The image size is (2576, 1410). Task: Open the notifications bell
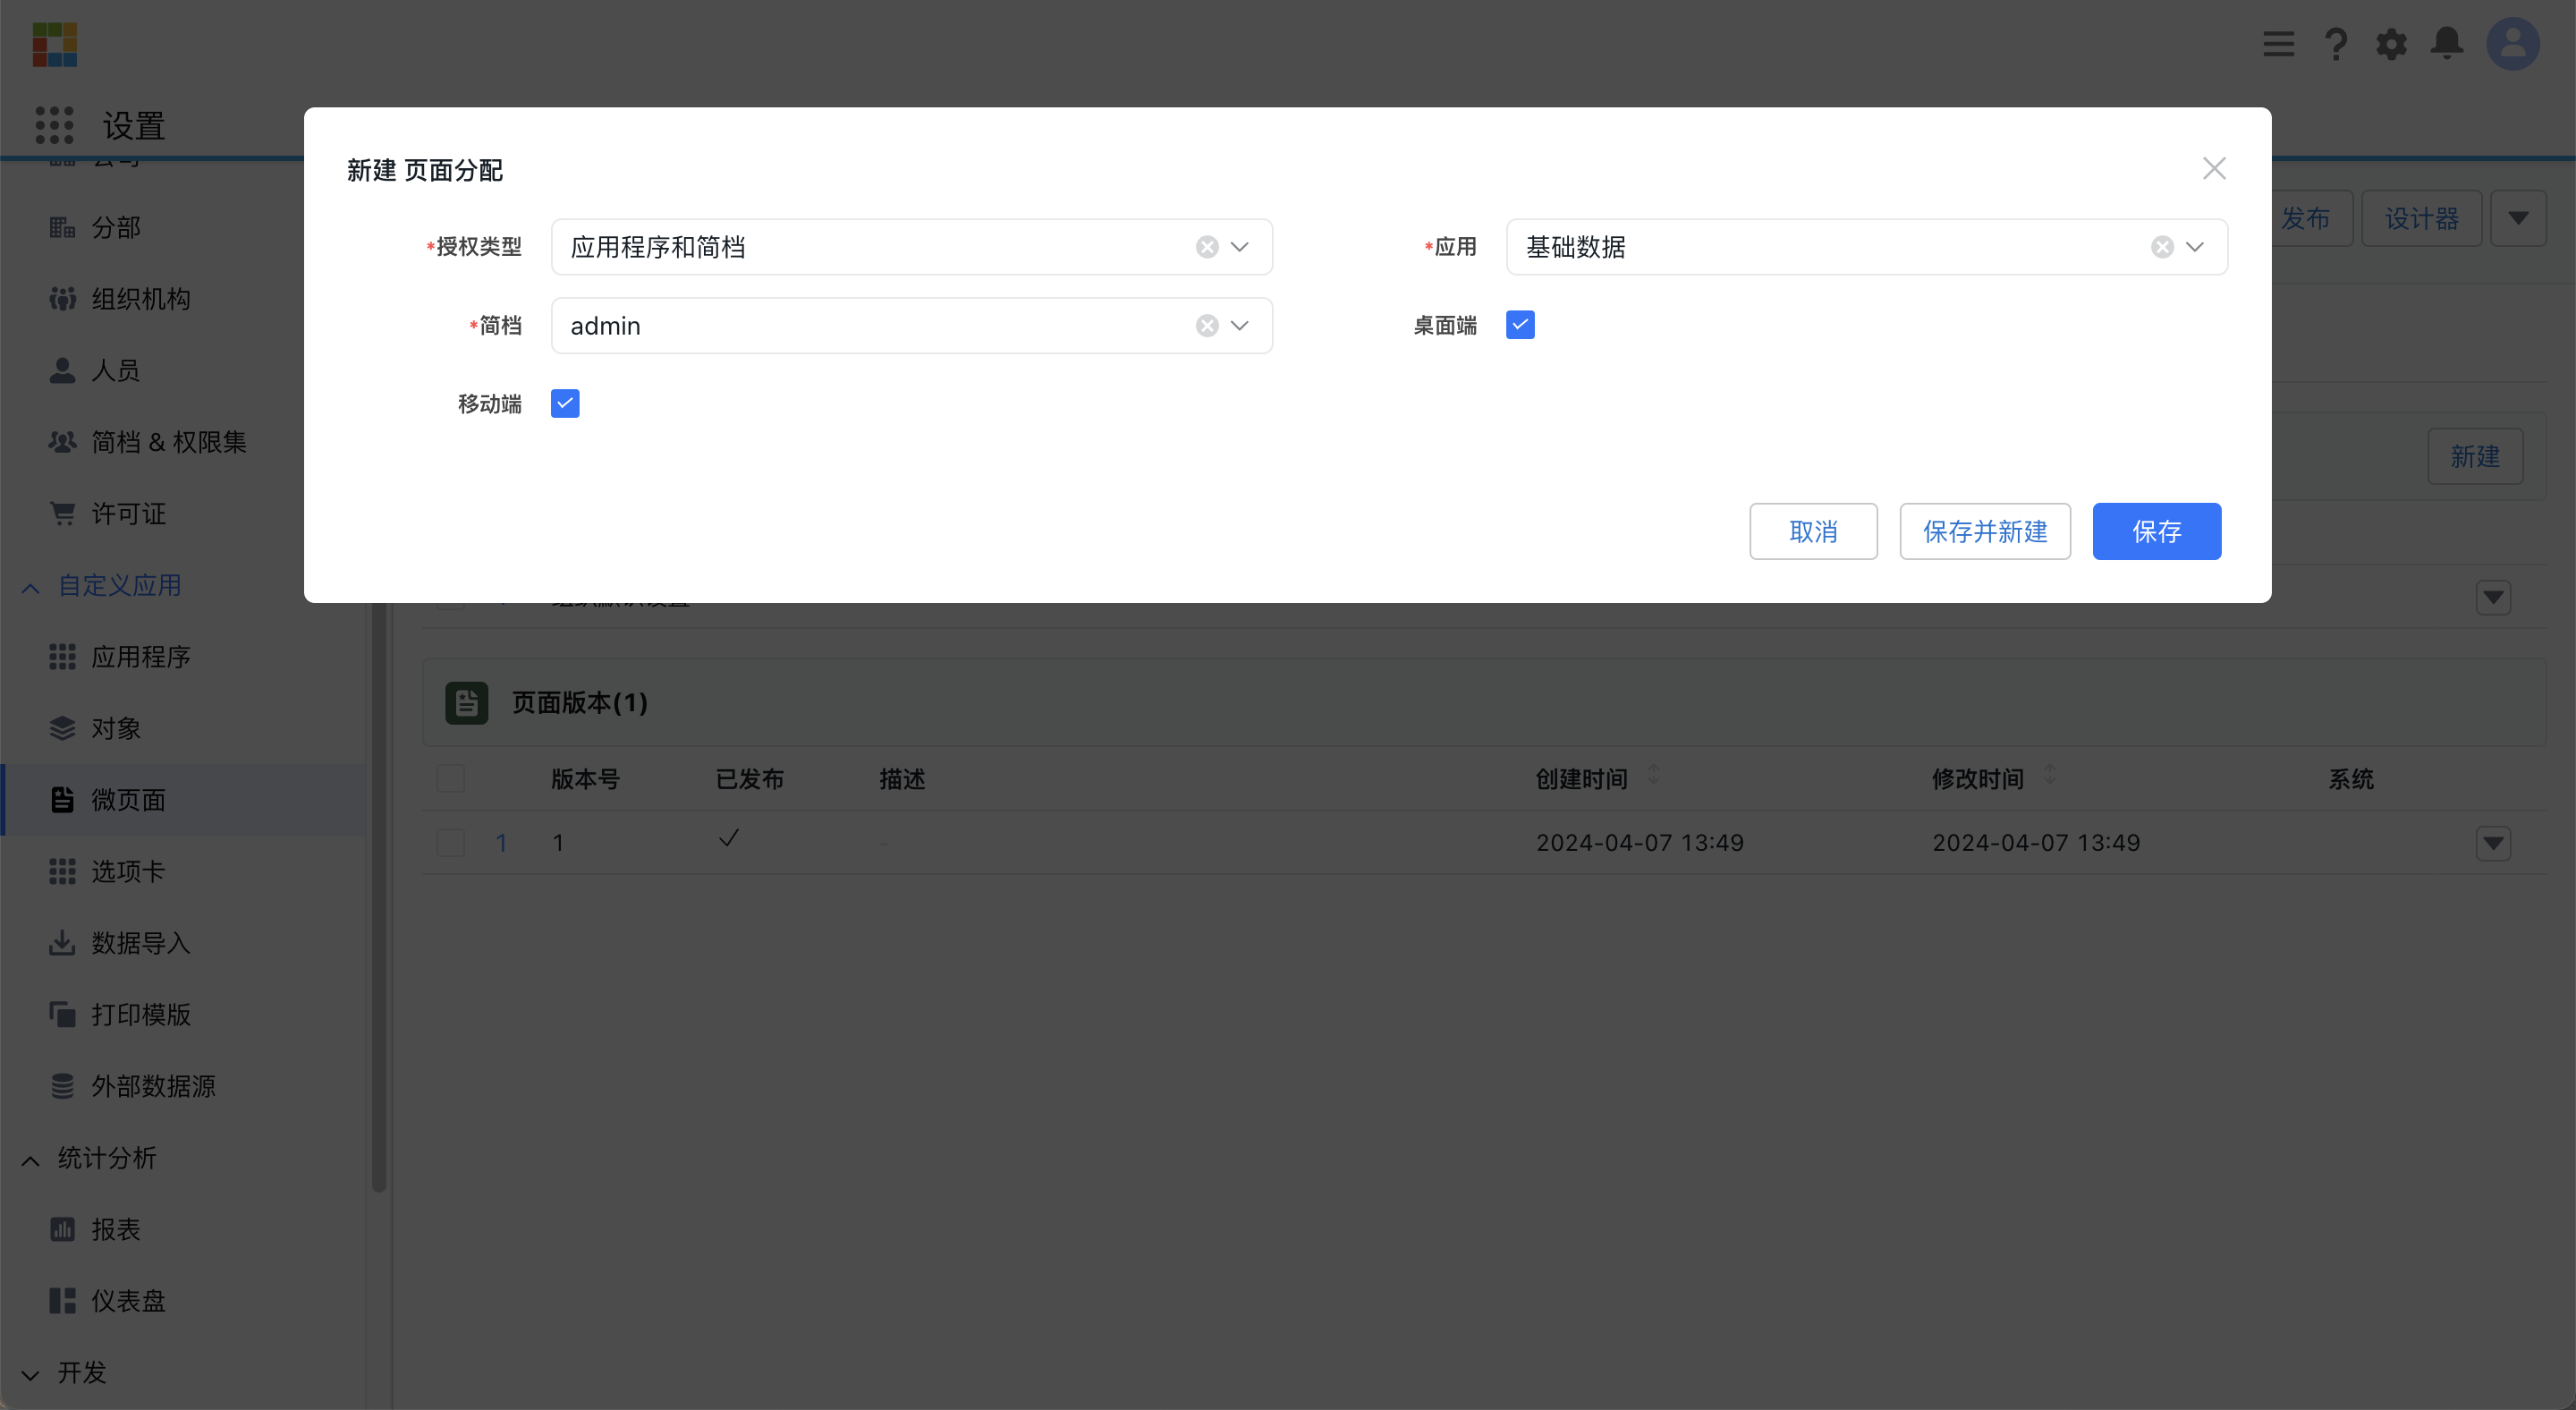[2446, 44]
